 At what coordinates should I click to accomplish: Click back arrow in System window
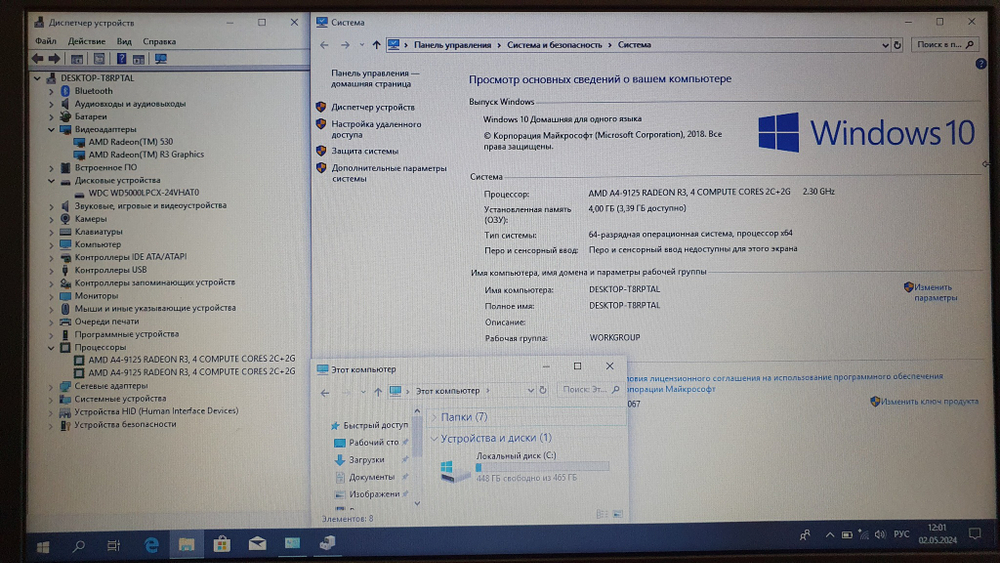pos(324,45)
